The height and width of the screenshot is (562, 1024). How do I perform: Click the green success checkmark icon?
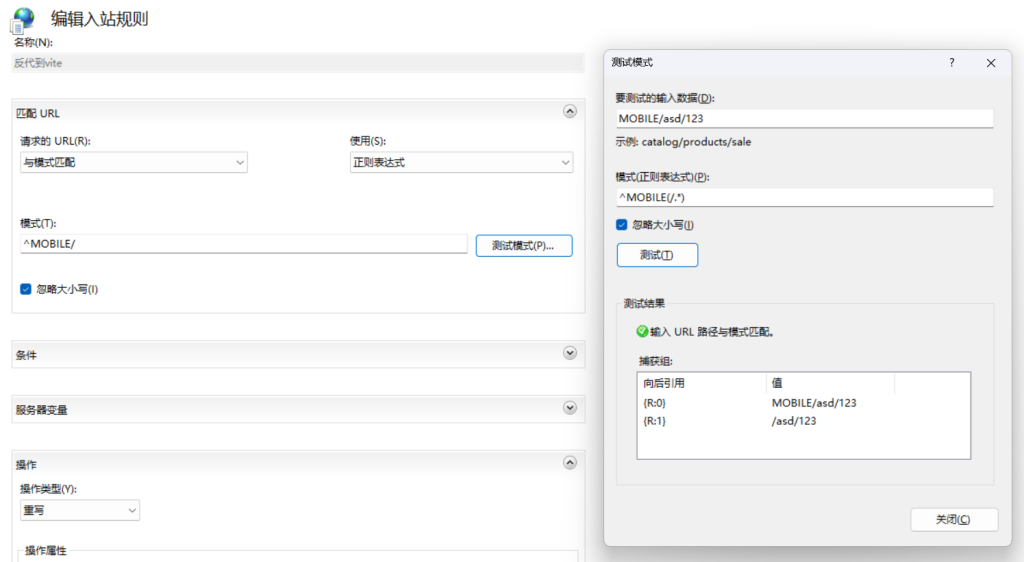[x=642, y=331]
